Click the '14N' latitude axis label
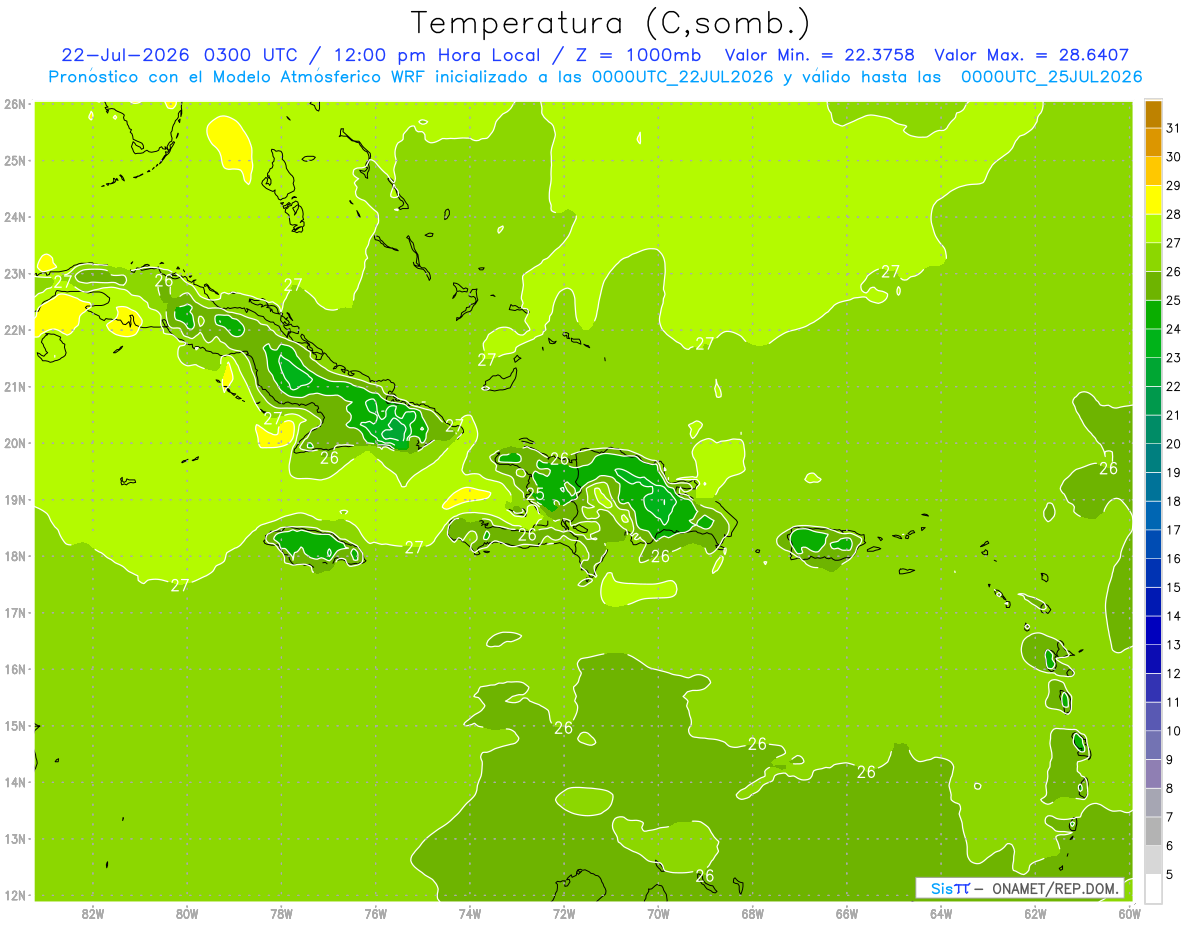This screenshot has height=927, width=1200. tap(15, 781)
